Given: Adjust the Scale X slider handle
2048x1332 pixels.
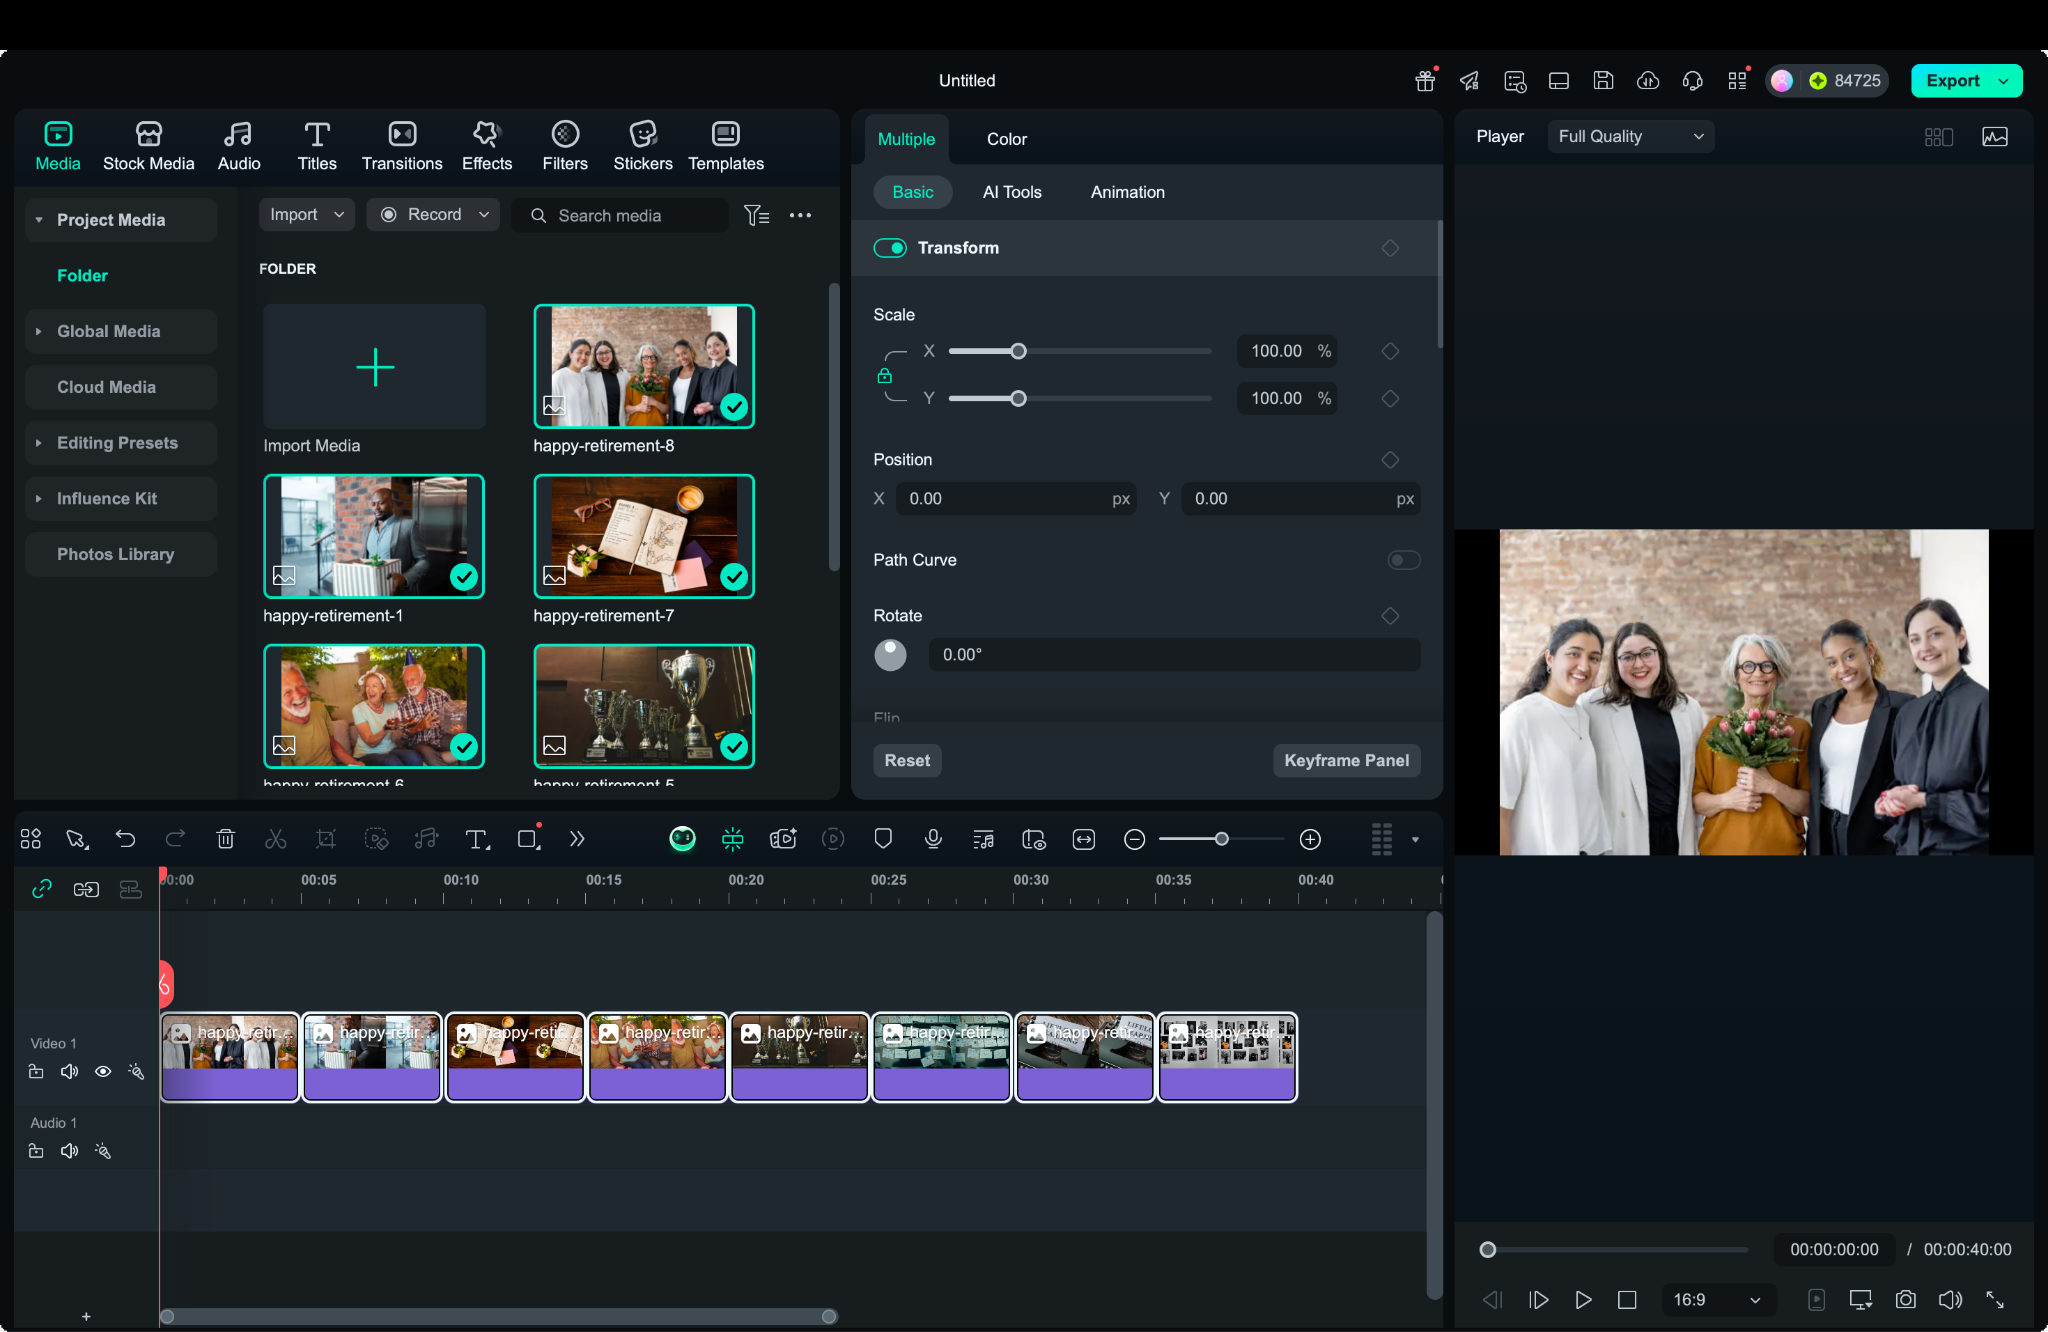Looking at the screenshot, I should [1018, 351].
